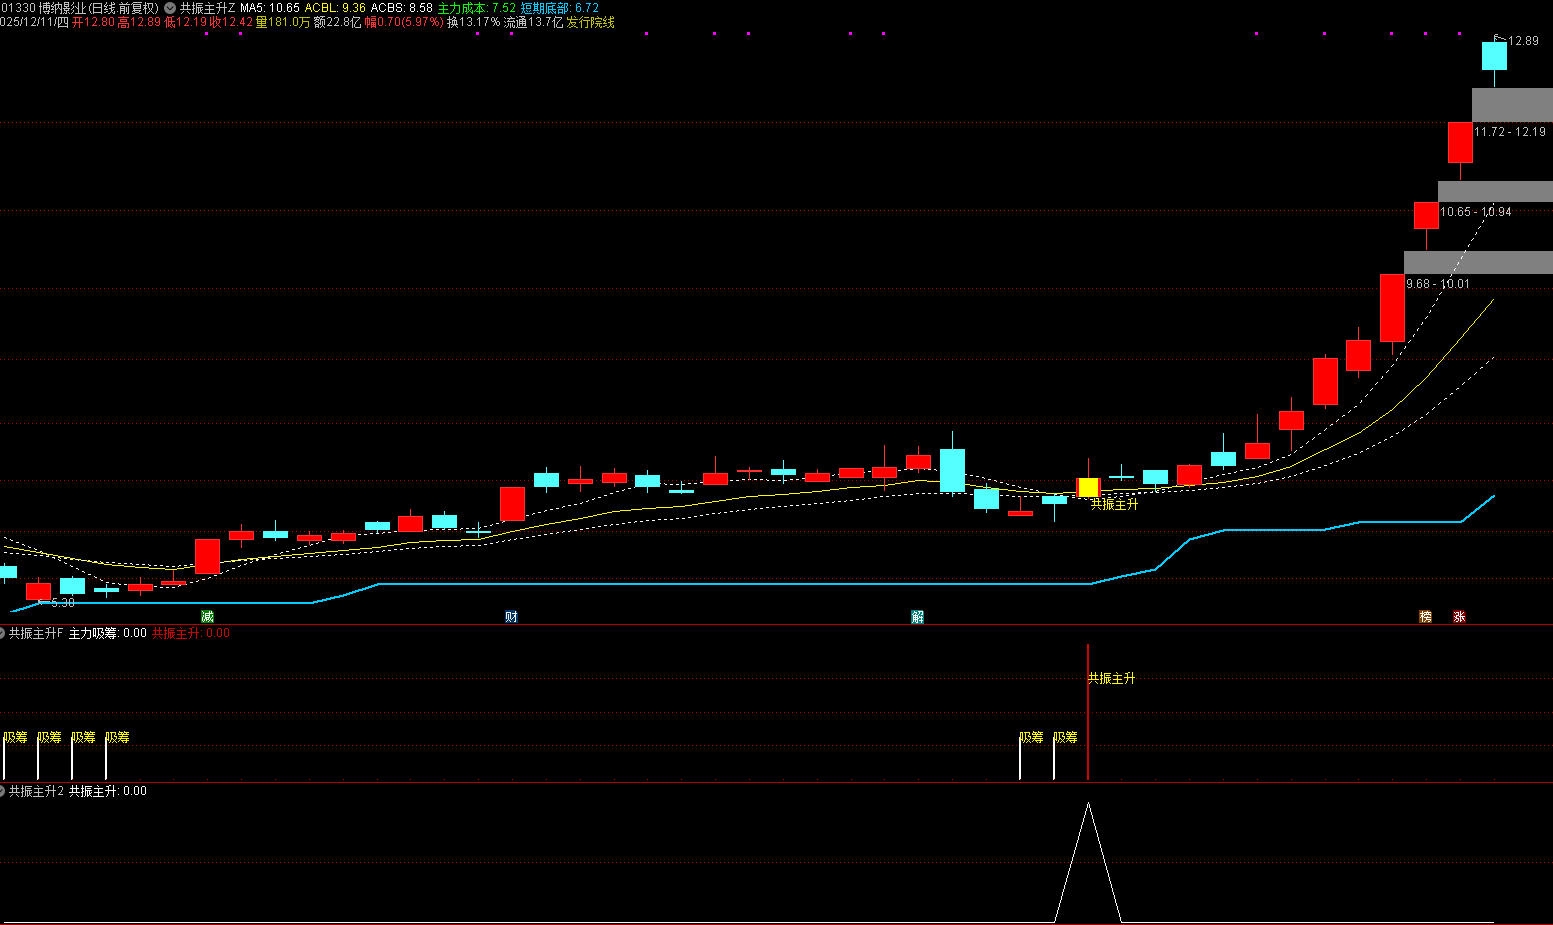Click the ACBL: 9.36 value

(x=335, y=7)
